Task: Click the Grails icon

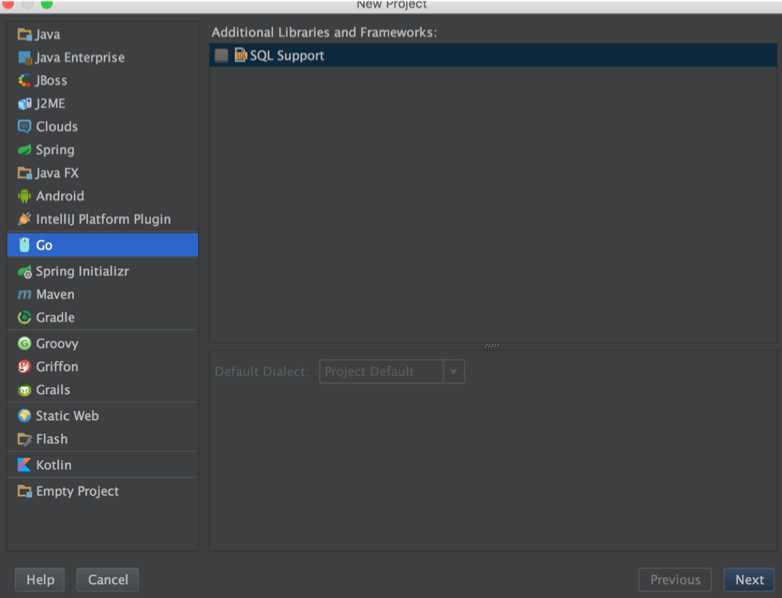Action: pos(24,390)
